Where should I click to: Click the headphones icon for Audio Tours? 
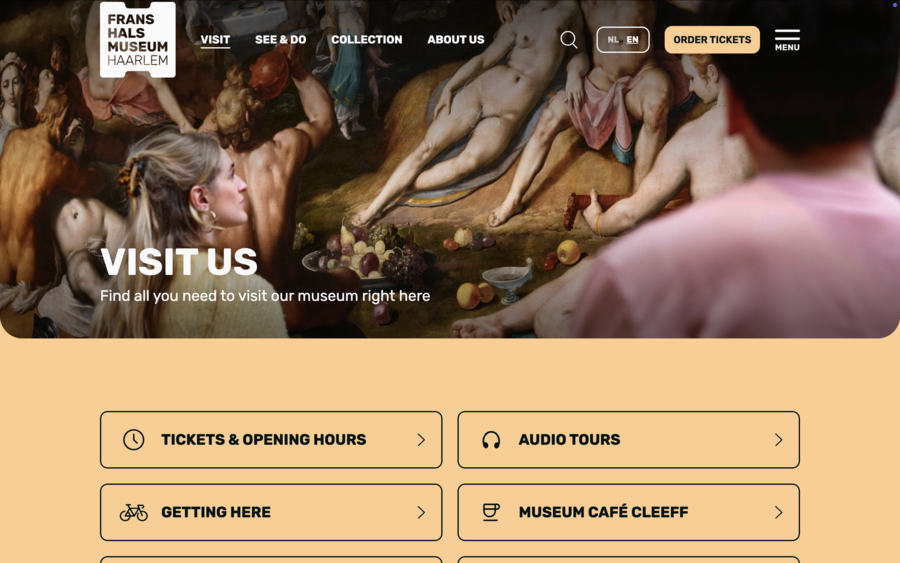(491, 440)
